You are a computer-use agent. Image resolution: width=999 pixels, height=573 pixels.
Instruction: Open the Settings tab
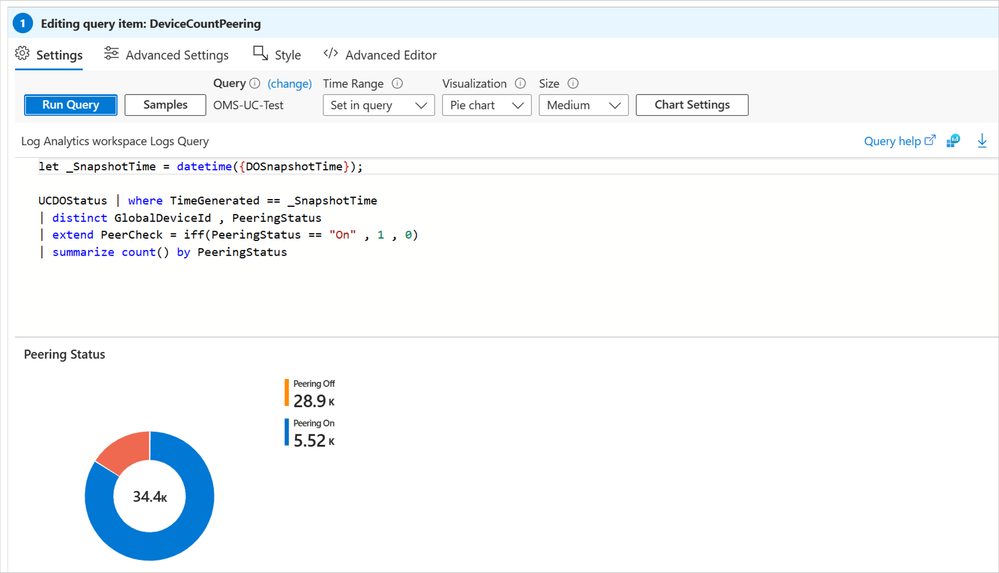pos(49,55)
